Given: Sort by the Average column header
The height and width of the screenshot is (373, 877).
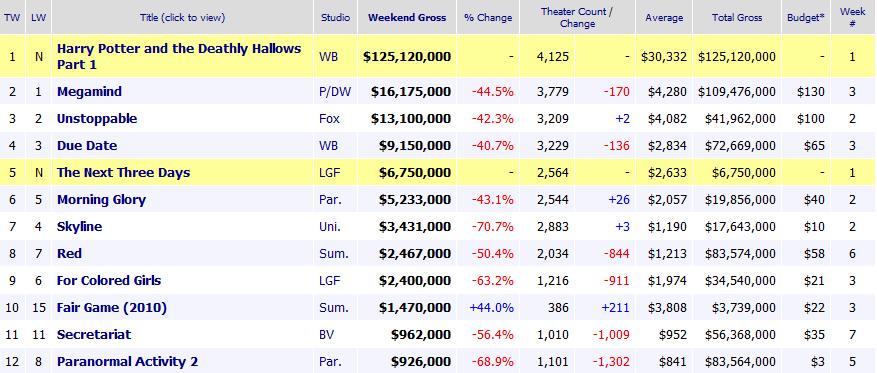Looking at the screenshot, I should pyautogui.click(x=664, y=17).
